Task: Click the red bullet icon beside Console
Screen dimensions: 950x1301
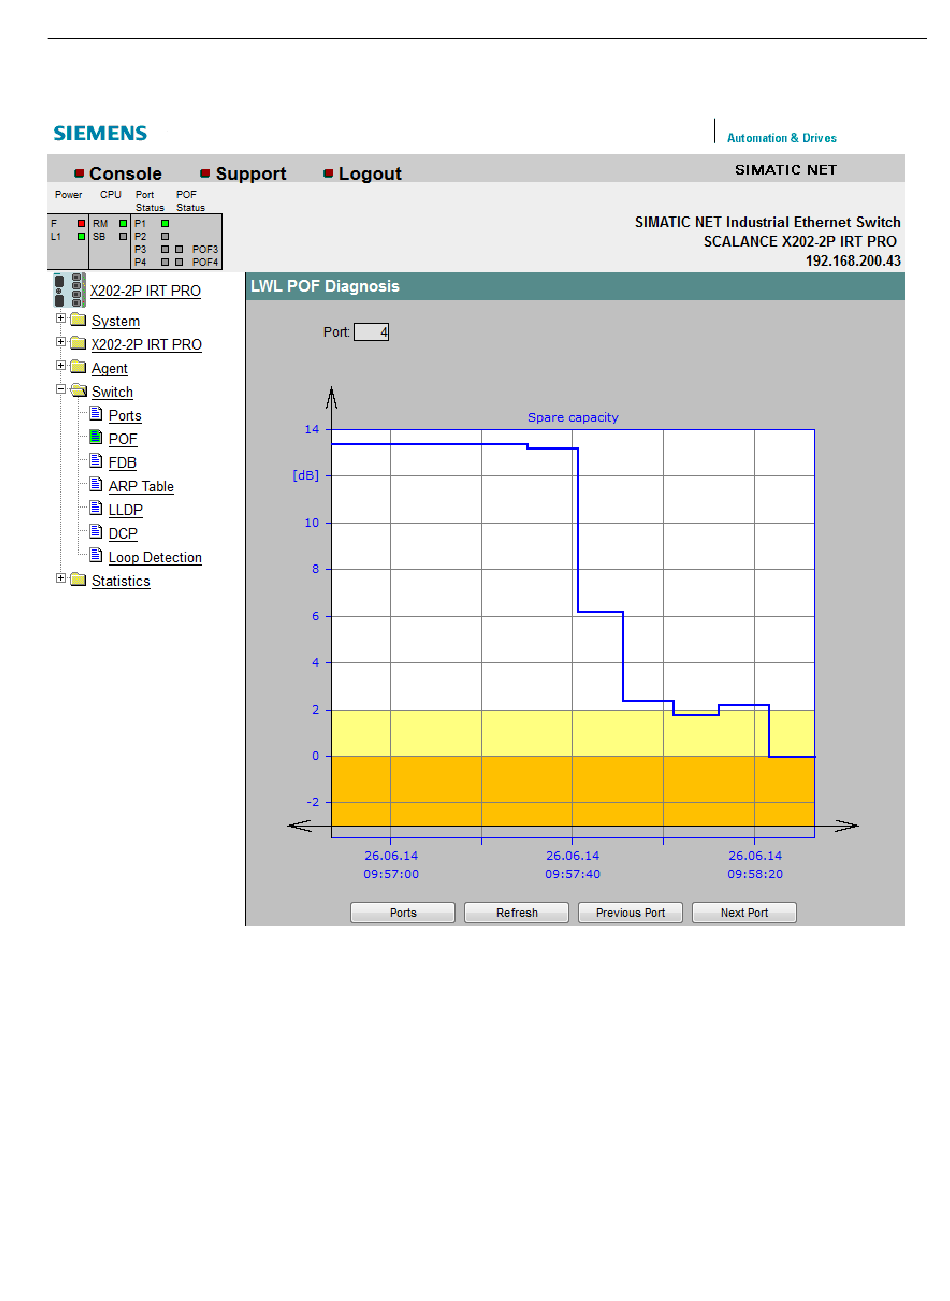Action: (x=79, y=174)
